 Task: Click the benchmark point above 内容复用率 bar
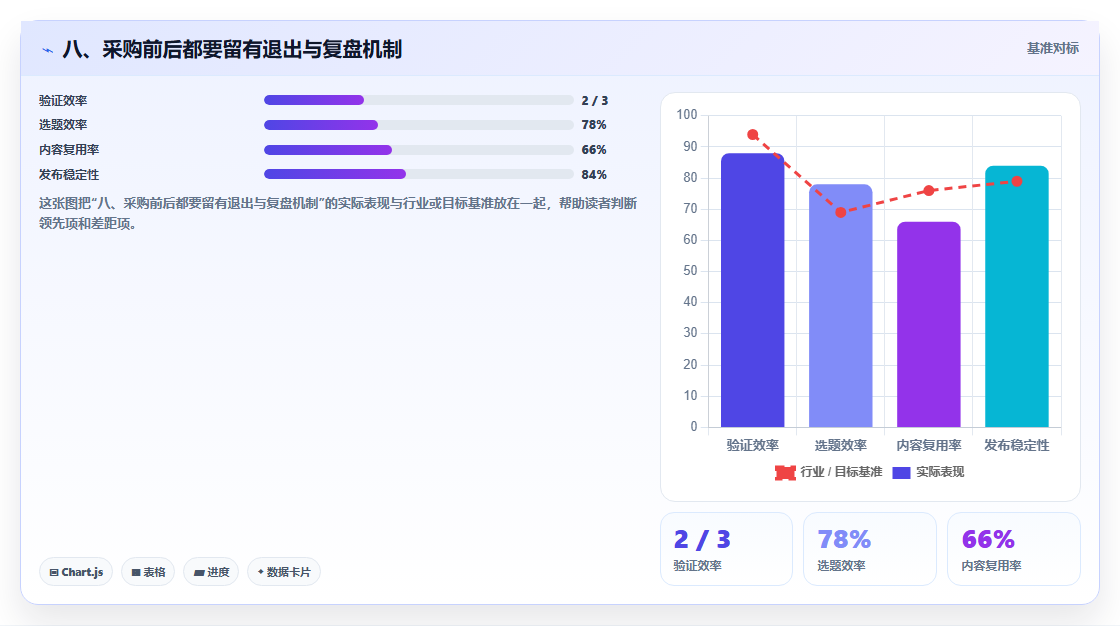929,191
